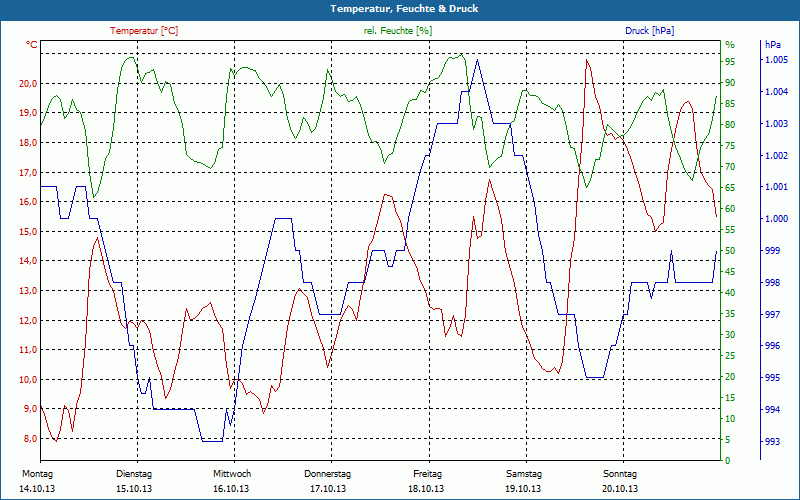Click the "16,0" temperature axis value
The height and width of the screenshot is (500, 800).
28,202
